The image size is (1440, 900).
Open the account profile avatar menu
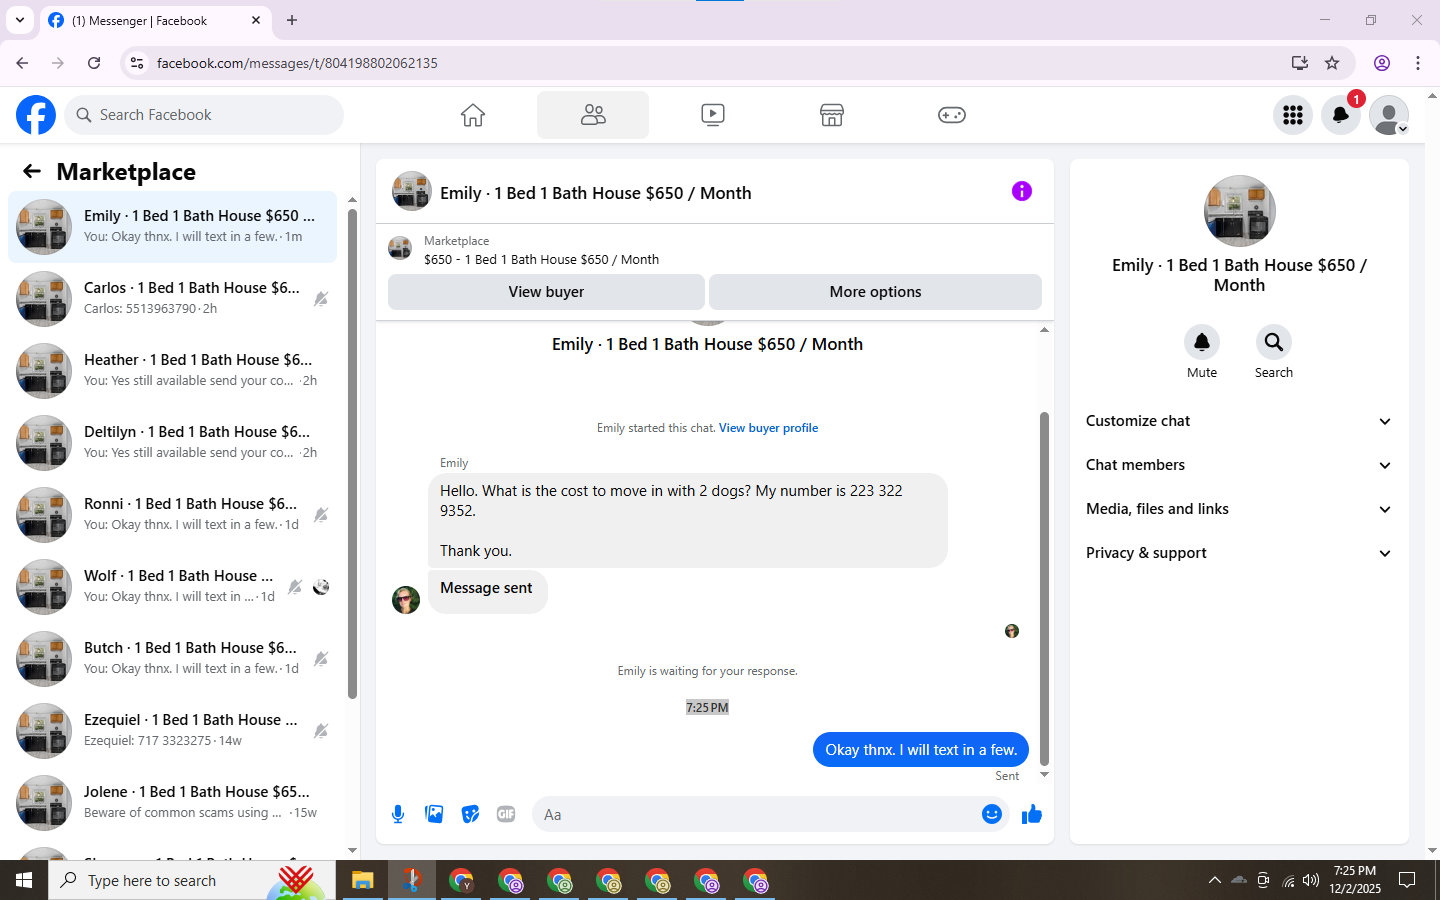pyautogui.click(x=1389, y=115)
